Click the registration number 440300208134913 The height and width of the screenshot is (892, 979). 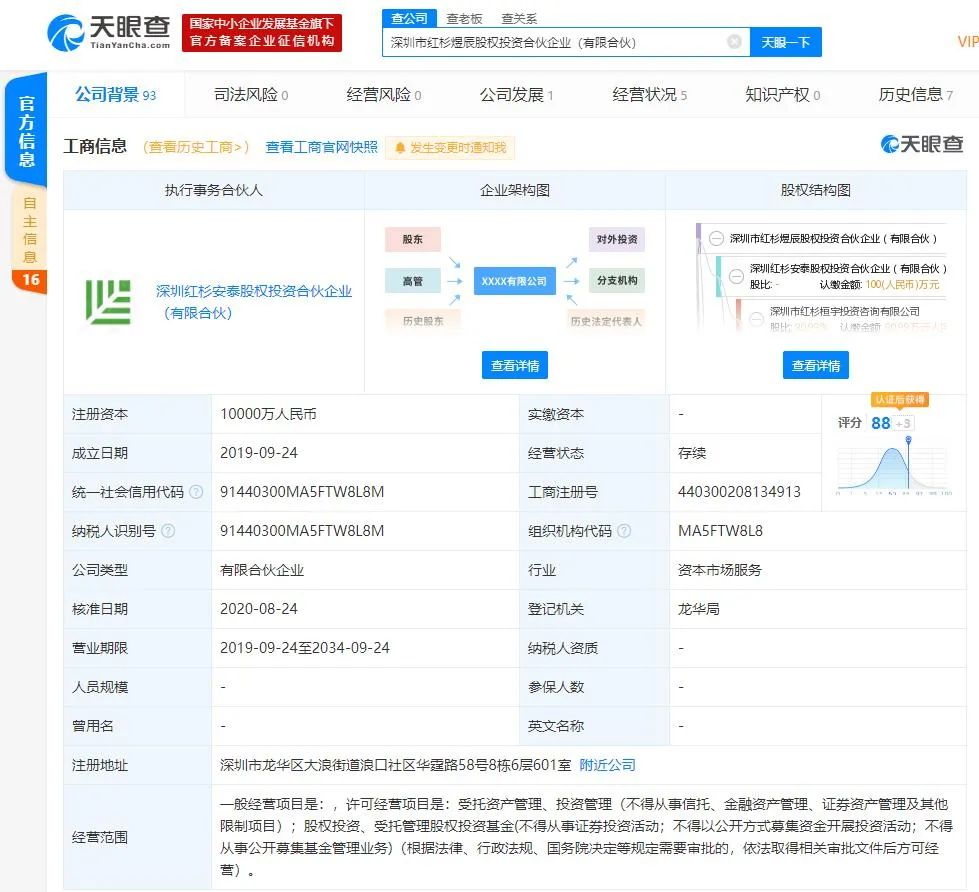pyautogui.click(x=739, y=492)
